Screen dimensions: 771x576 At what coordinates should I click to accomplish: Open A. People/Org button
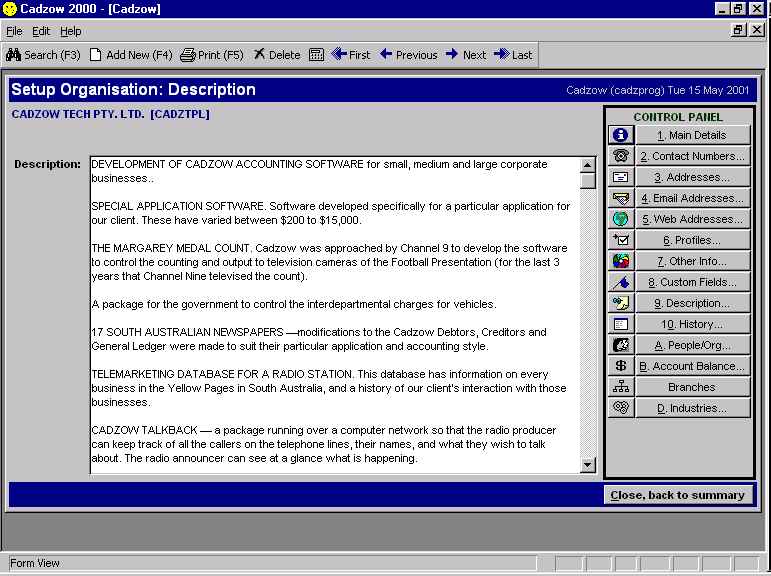click(692, 345)
